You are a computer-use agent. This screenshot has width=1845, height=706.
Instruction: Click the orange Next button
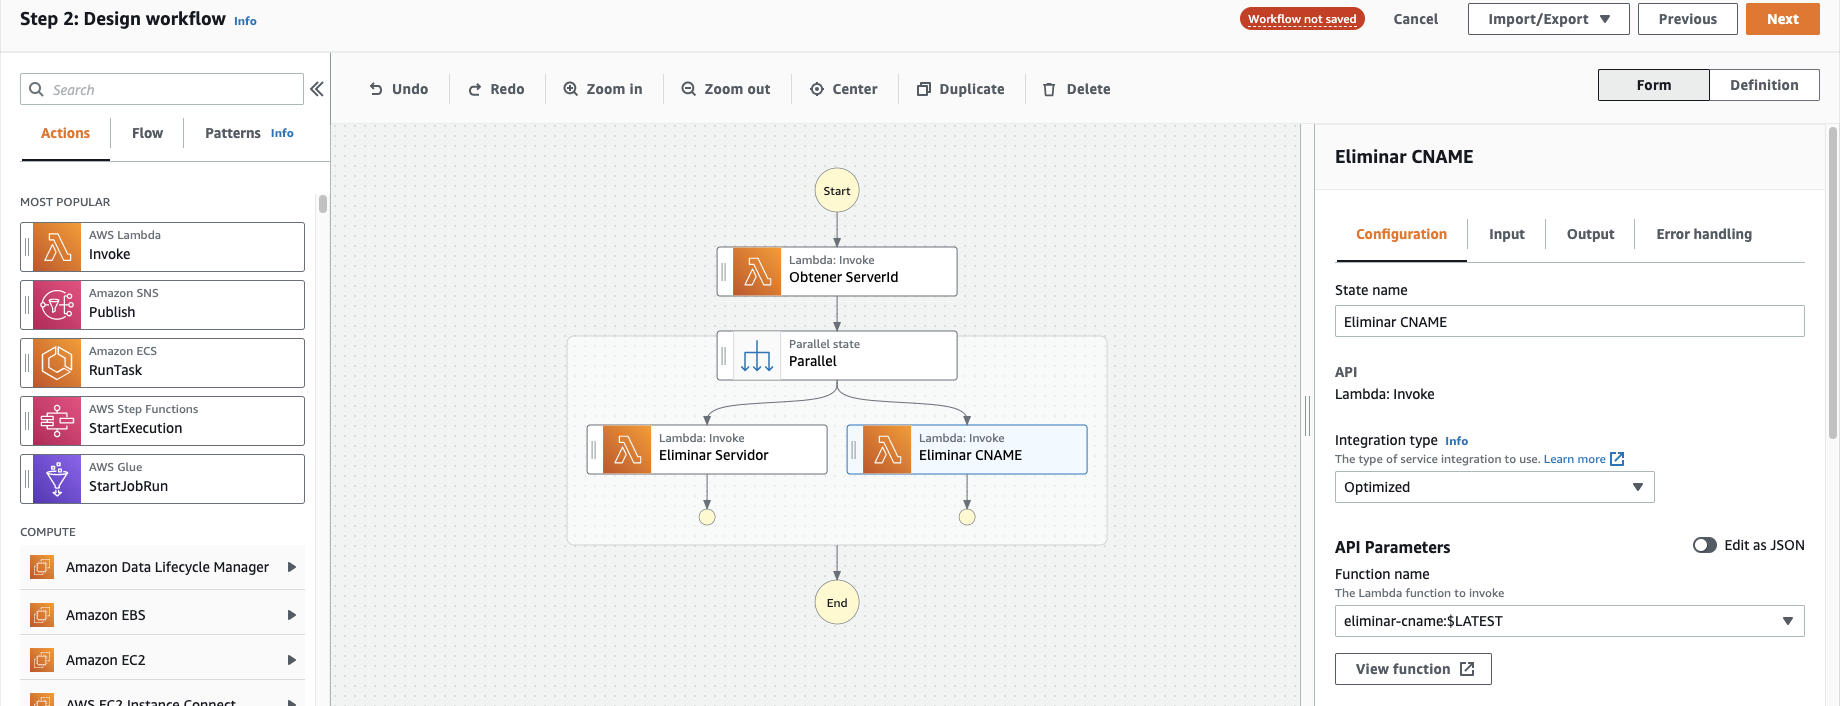point(1782,19)
